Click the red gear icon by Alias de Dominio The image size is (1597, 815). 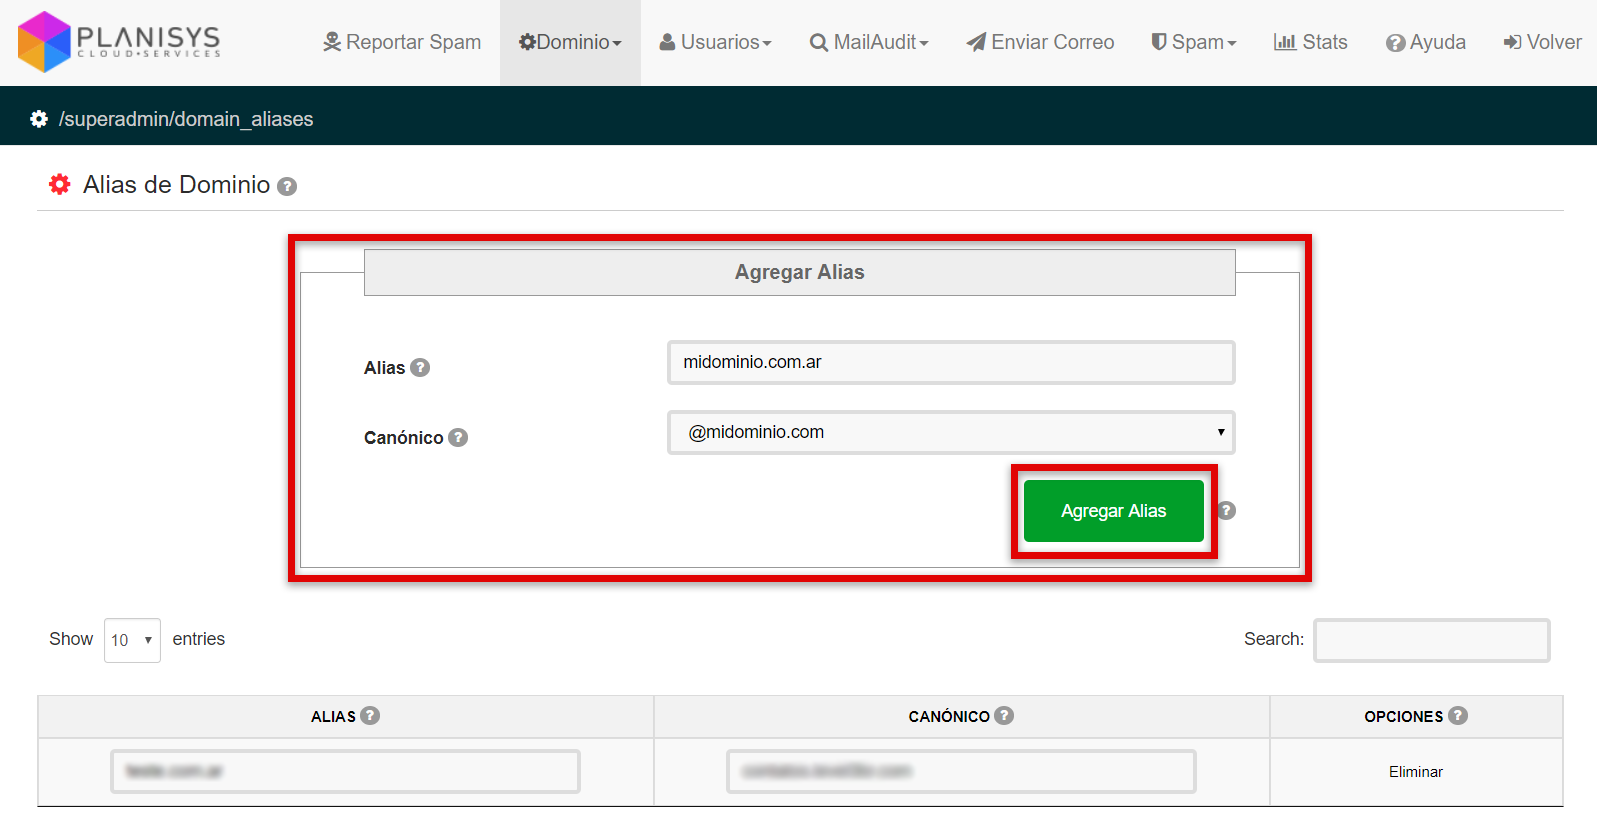60,184
